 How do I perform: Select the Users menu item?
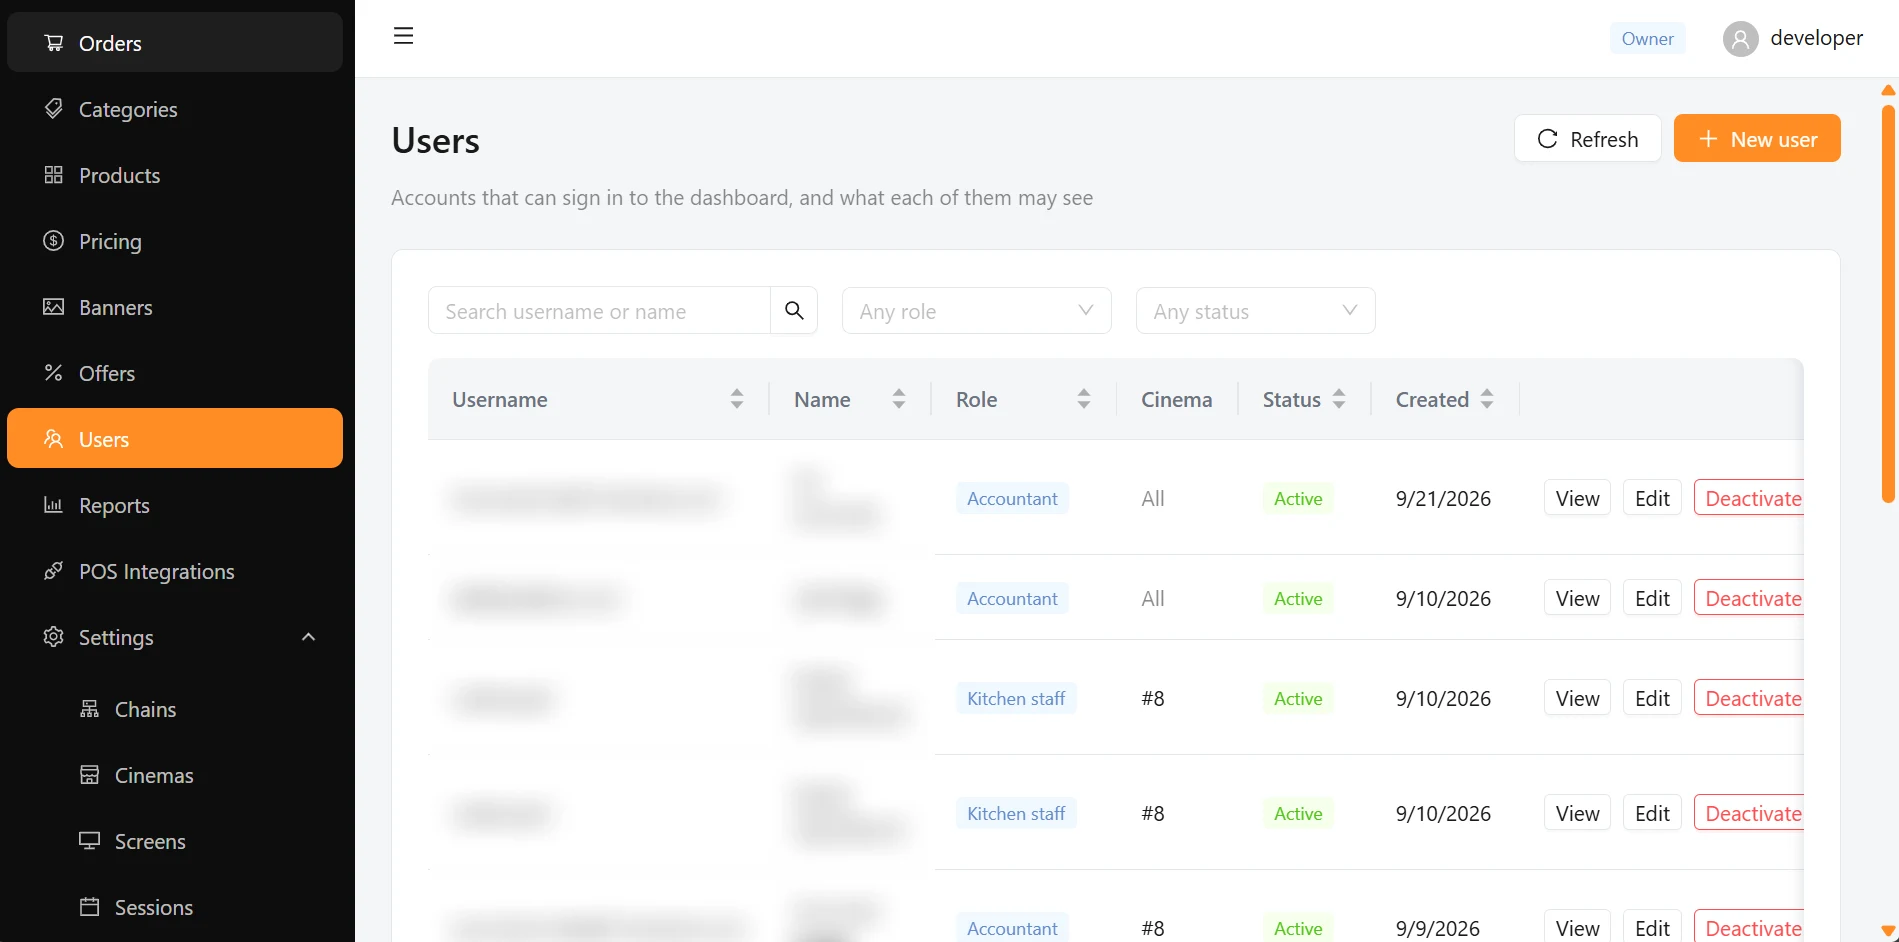(x=175, y=438)
